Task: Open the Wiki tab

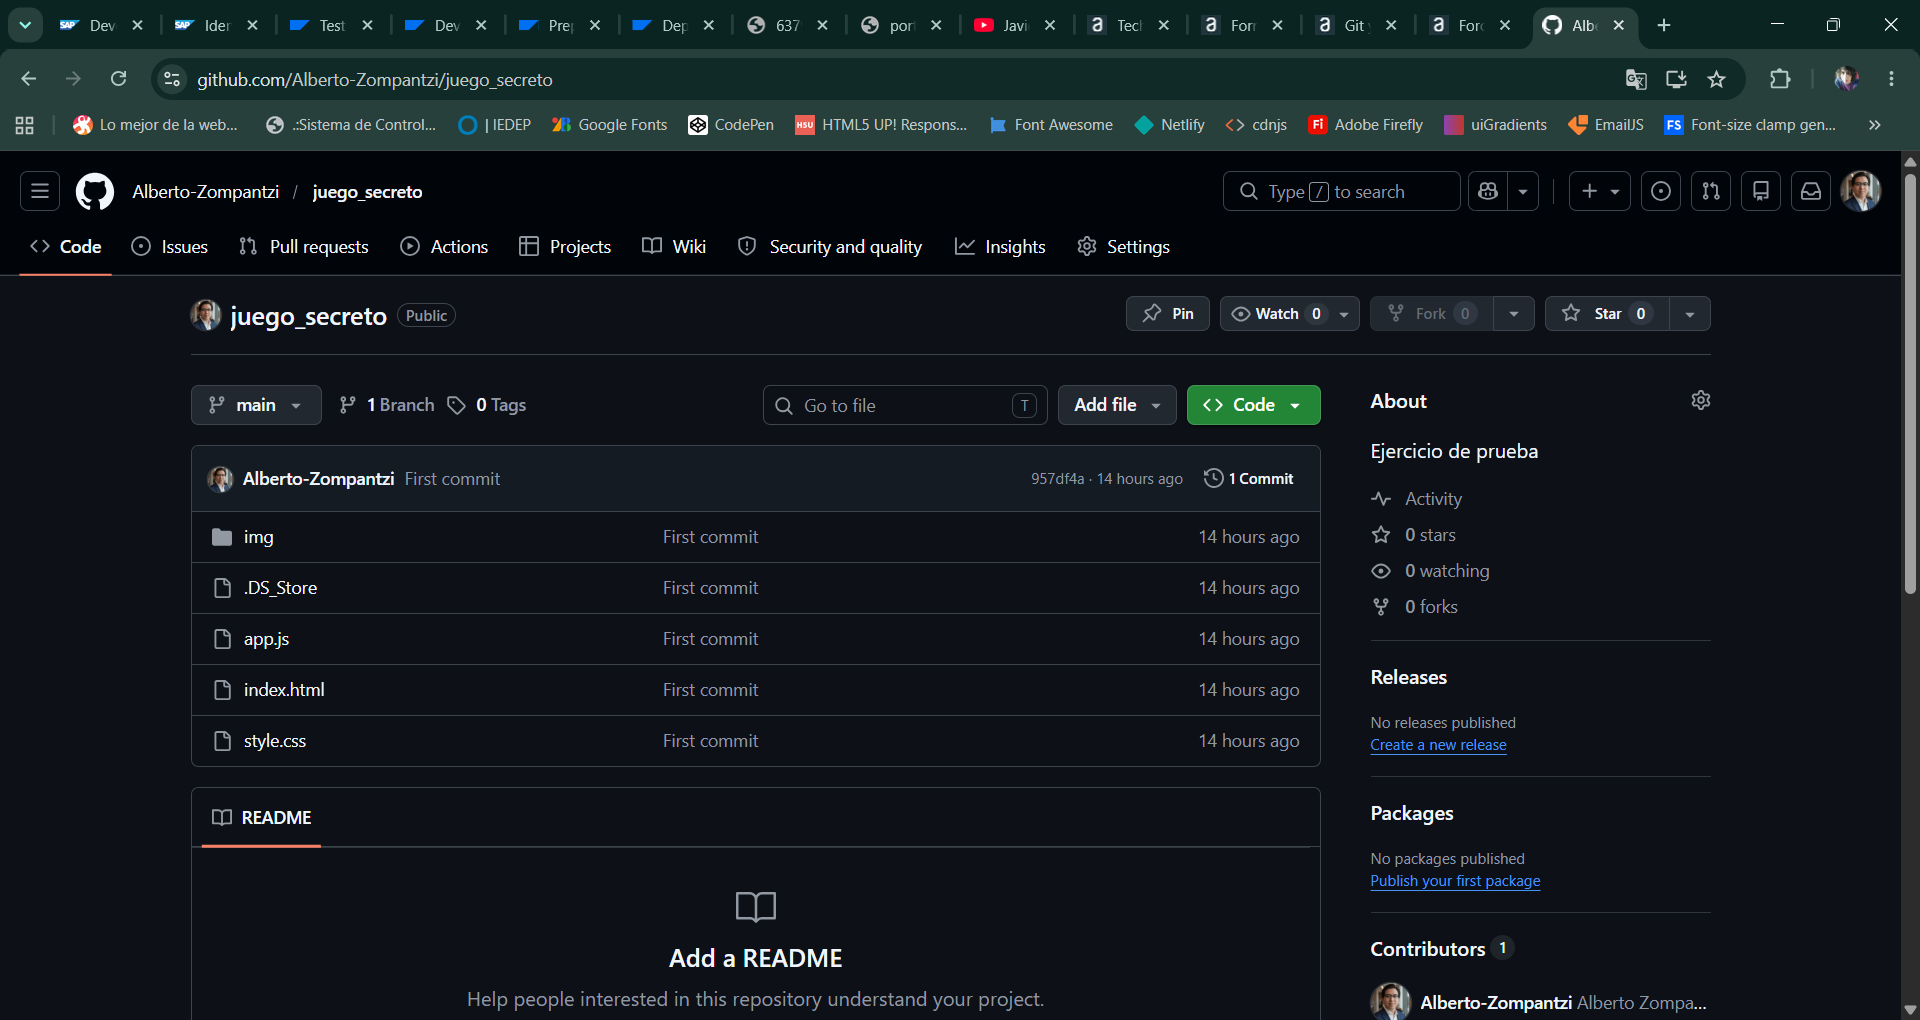Action: [x=674, y=247]
